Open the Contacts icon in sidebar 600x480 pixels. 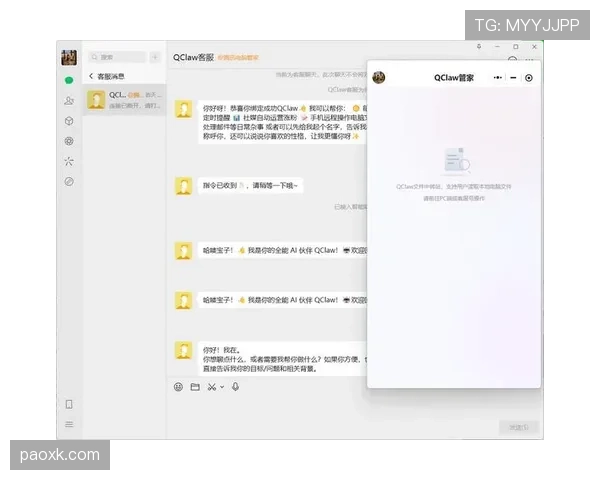coord(69,101)
